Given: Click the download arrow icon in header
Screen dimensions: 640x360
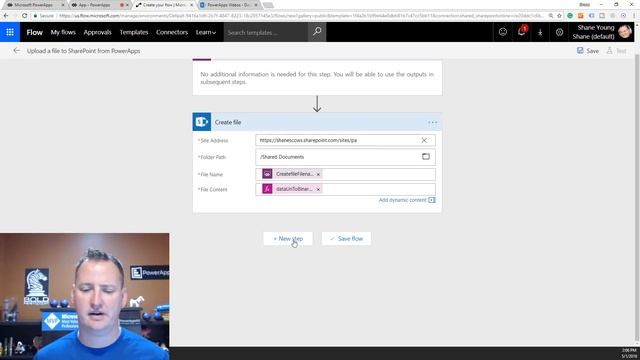Looking at the screenshot, I should point(540,32).
